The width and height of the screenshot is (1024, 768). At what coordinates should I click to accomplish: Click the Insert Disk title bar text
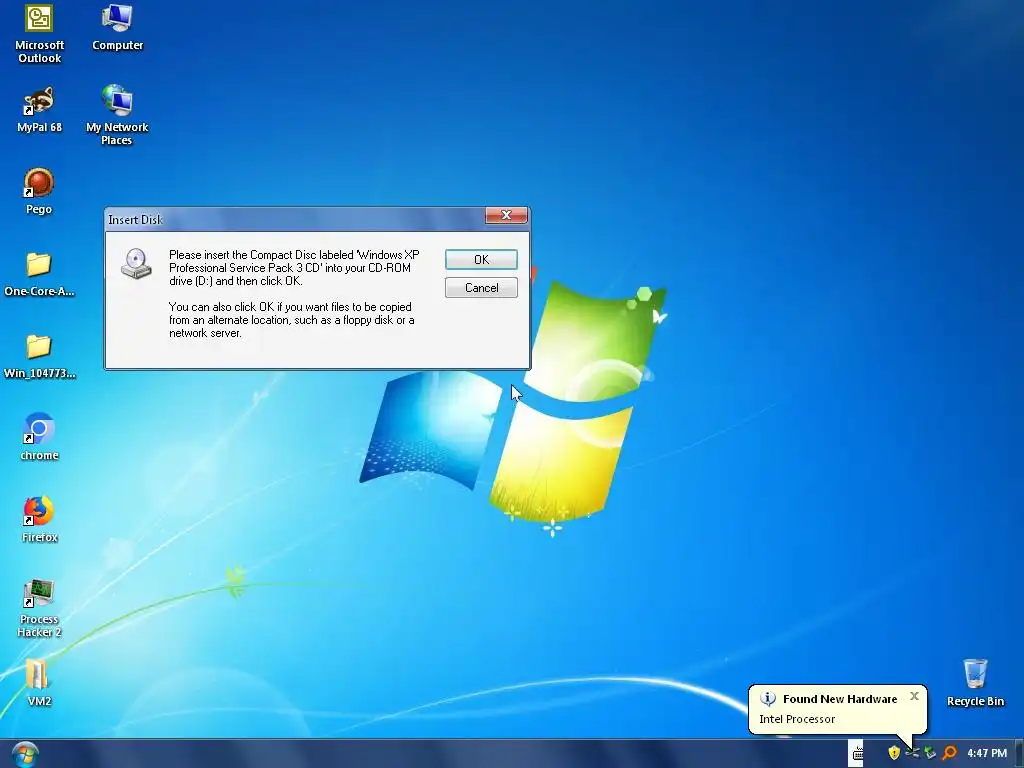click(x=135, y=219)
